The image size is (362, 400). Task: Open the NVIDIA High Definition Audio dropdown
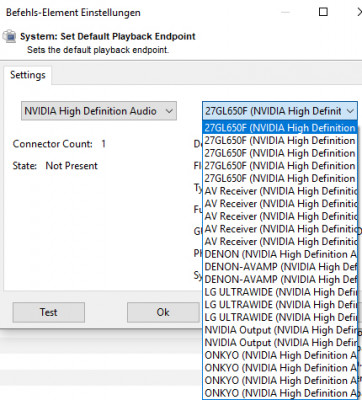(x=99, y=111)
